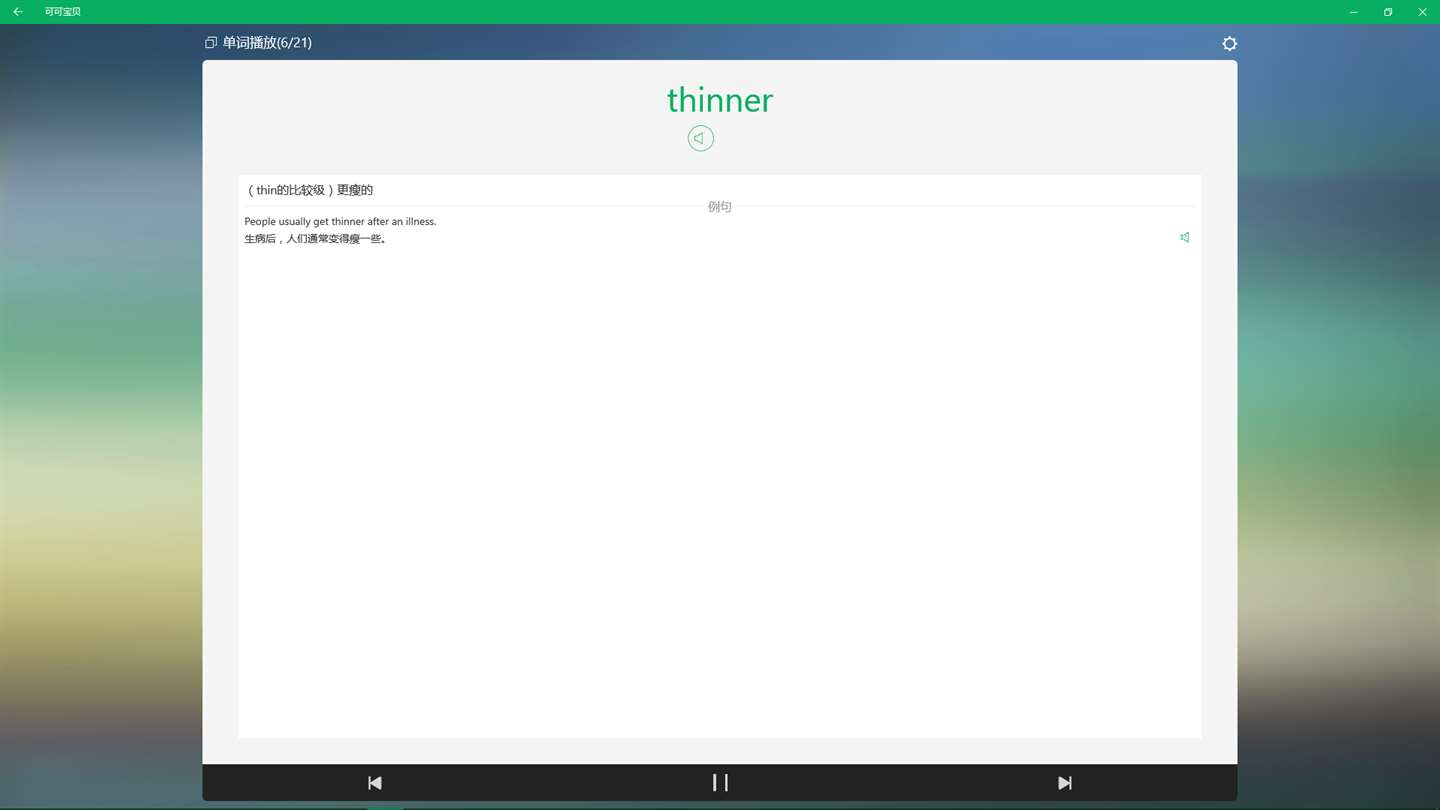Click the sentence People usually get thinner
Screen dimensions: 1440x810
click(x=340, y=221)
